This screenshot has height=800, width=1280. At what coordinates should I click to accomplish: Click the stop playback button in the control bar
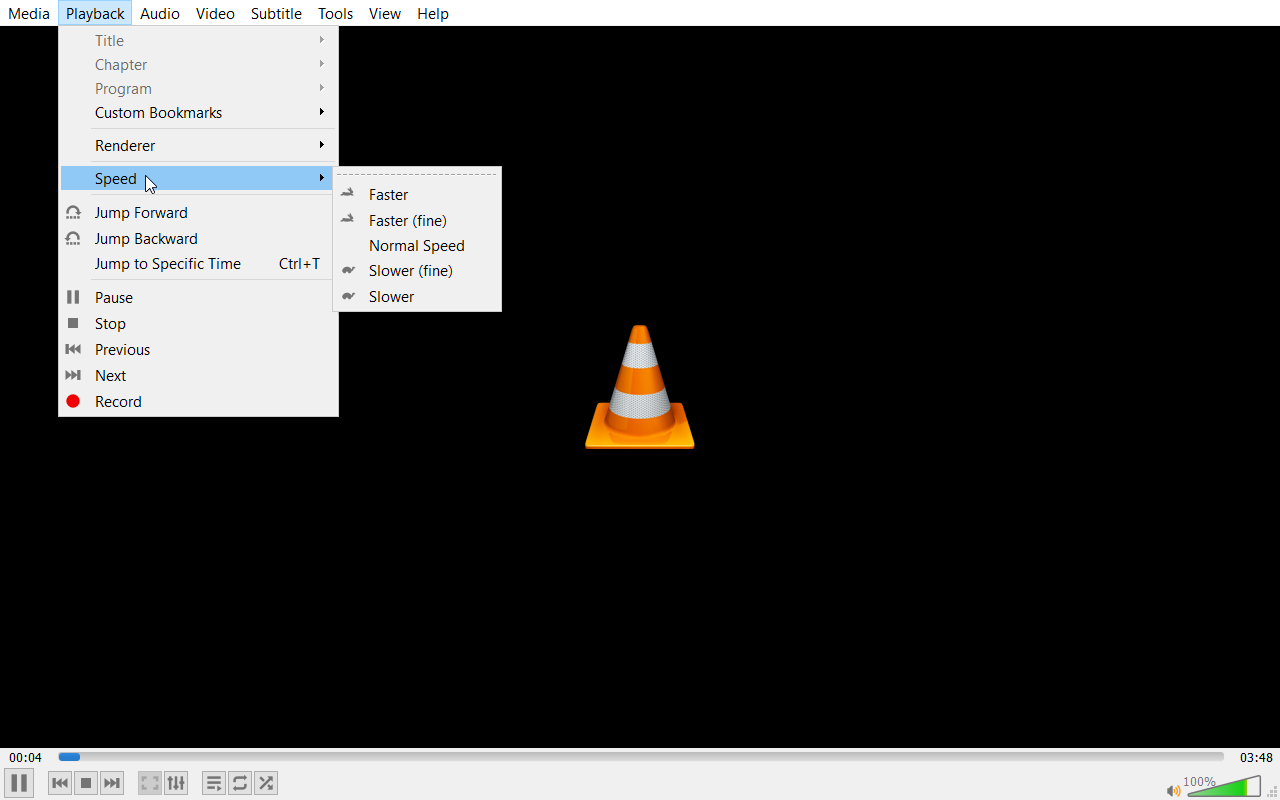click(x=86, y=783)
